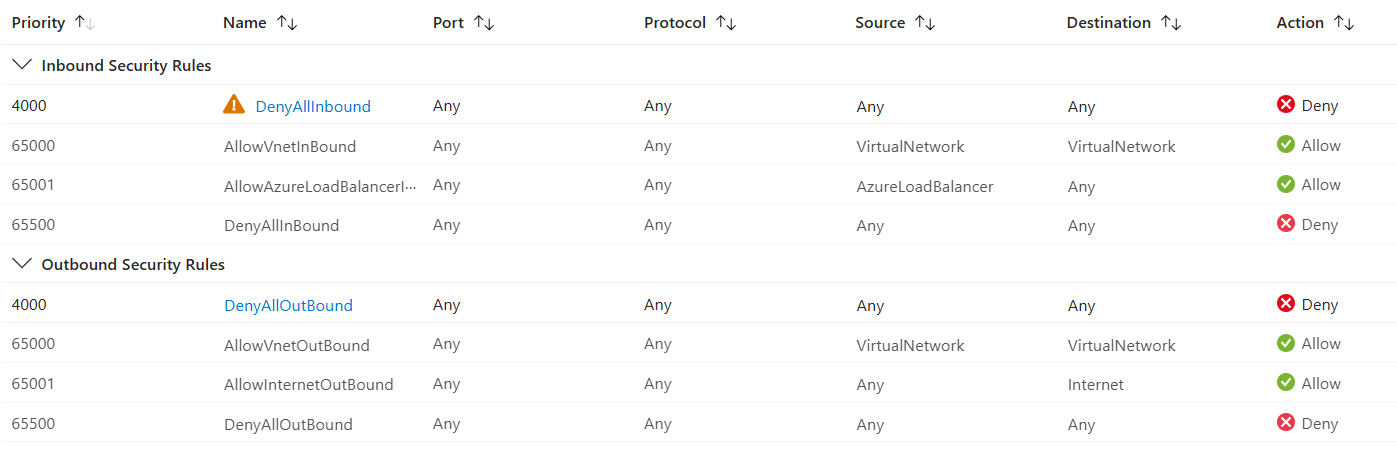Click Allow icon on AllowInternetOutBound row

click(1286, 383)
